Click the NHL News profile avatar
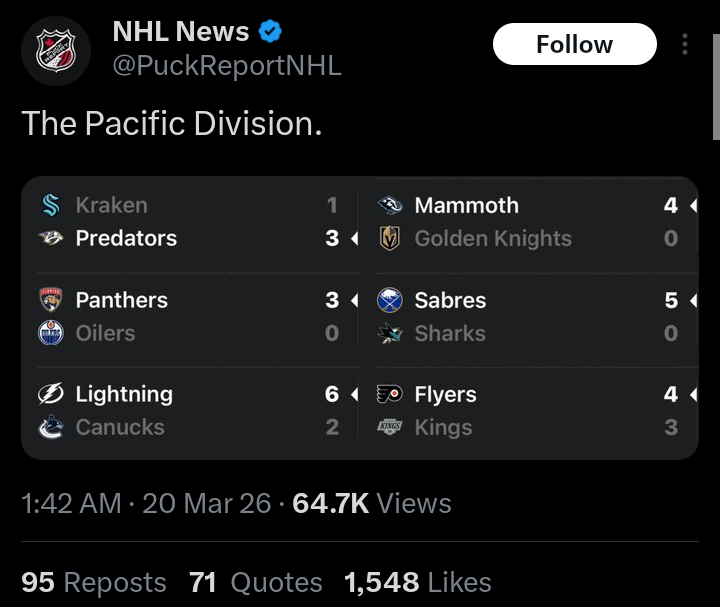 tap(55, 50)
